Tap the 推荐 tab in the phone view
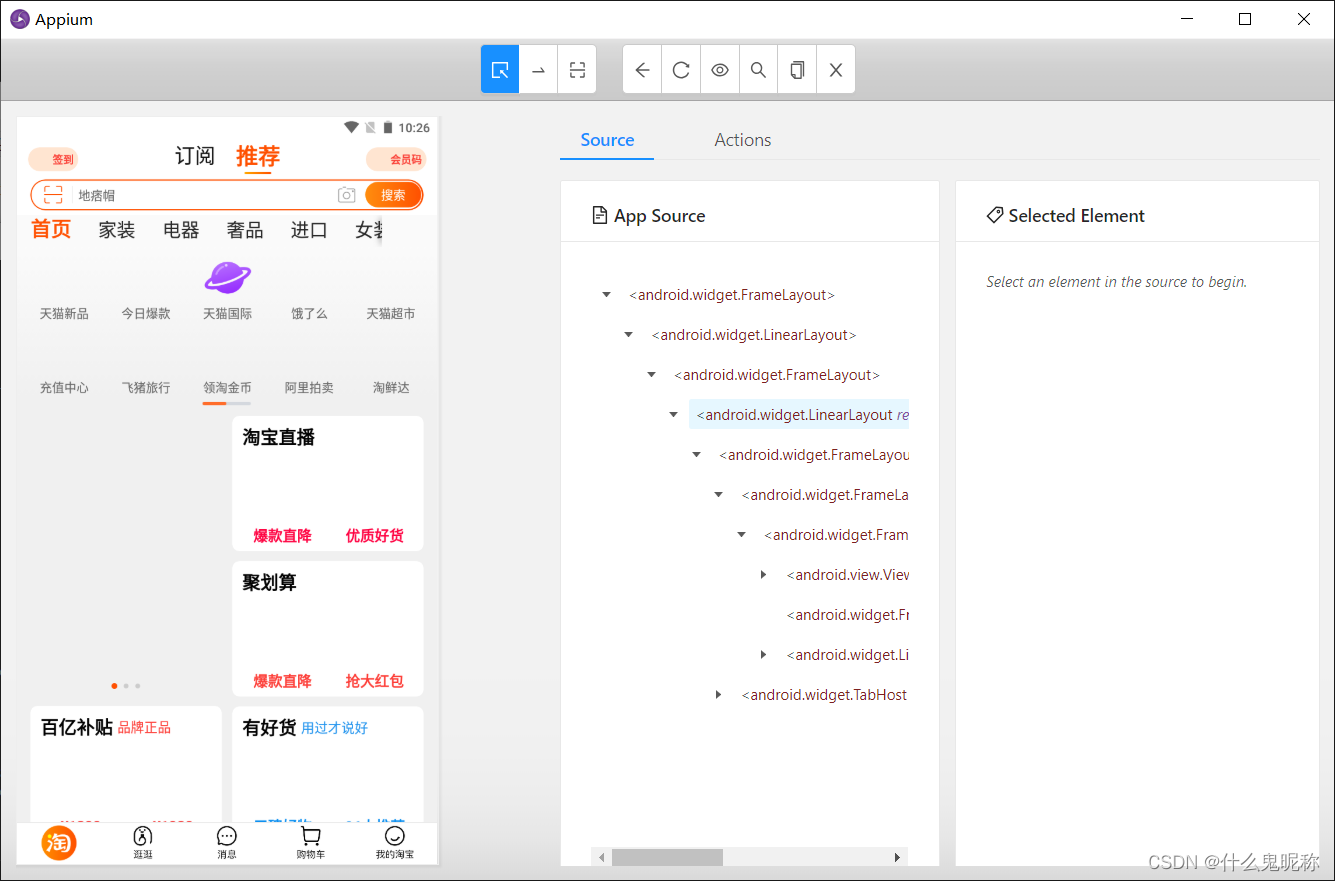 258,156
